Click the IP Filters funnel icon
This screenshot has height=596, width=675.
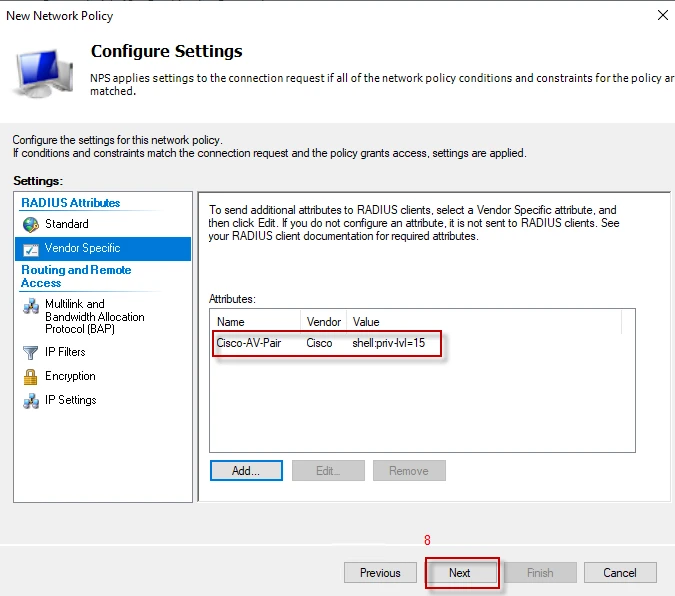click(30, 352)
